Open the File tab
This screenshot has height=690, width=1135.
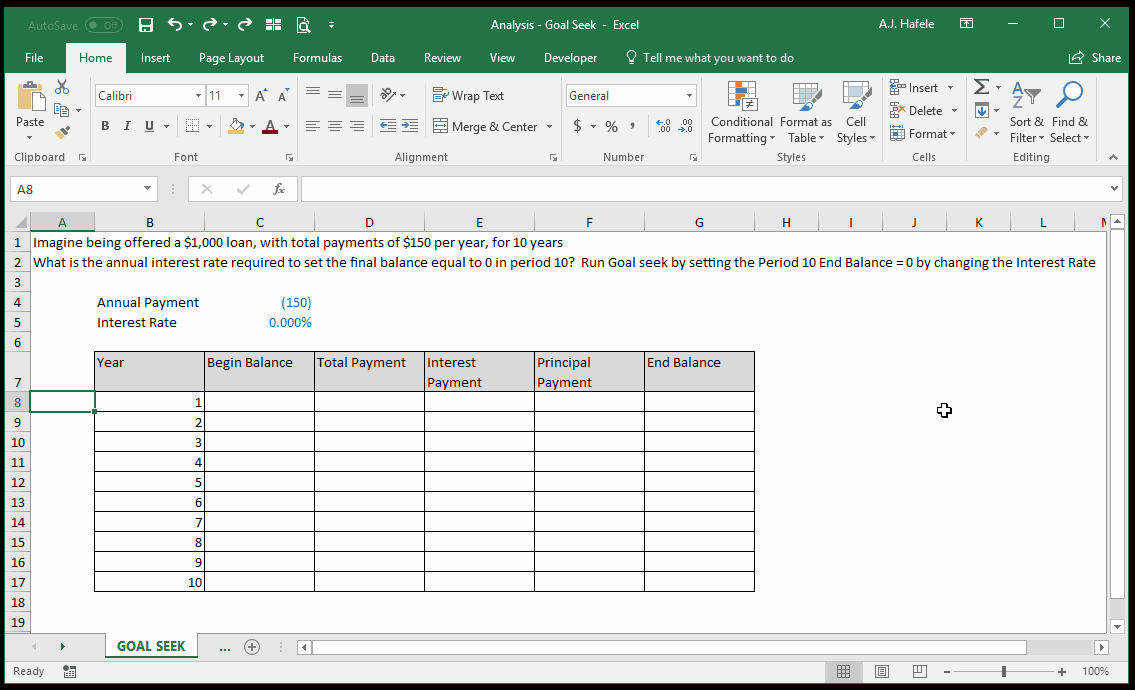(x=34, y=58)
